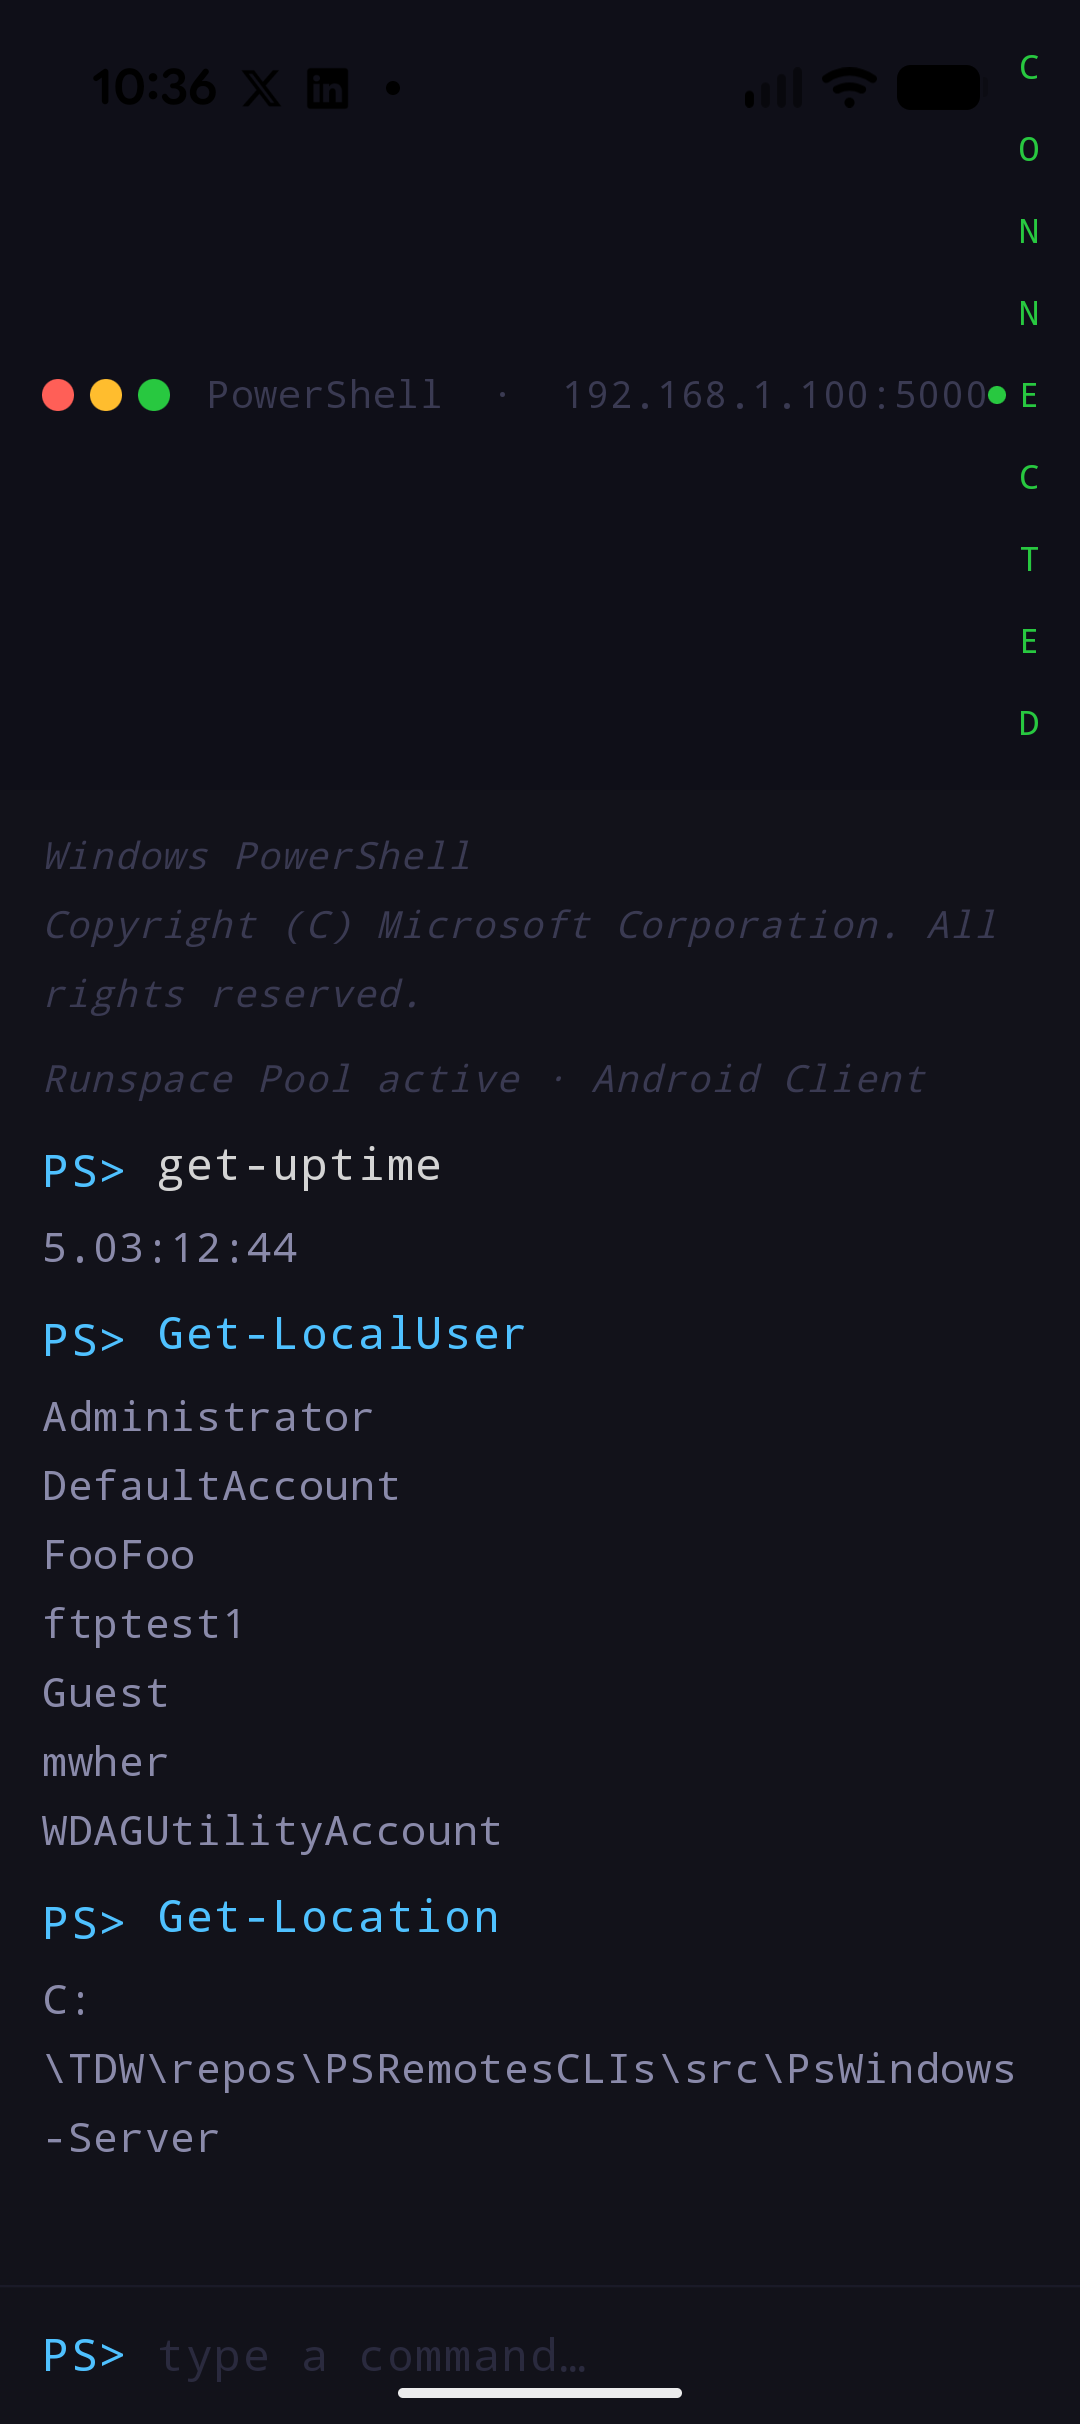The image size is (1080, 2424).
Task: Tap the Get-Location command entry
Action: [x=328, y=1918]
